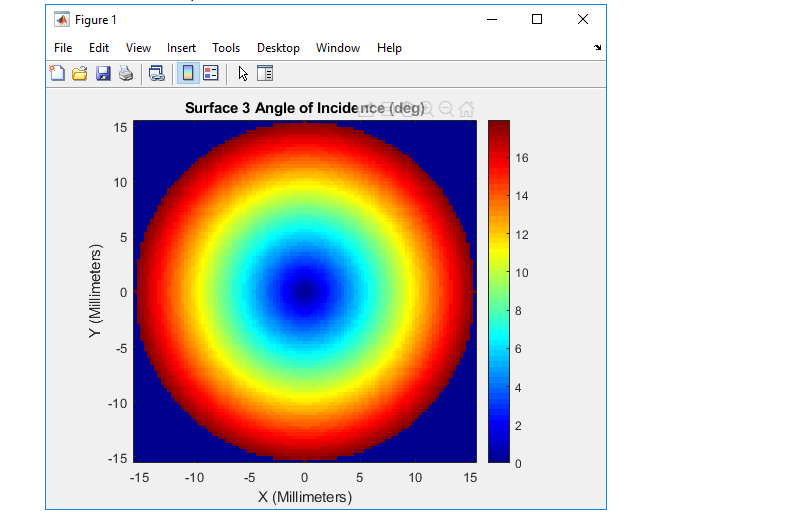Click the zoom out magnifier above plot
This screenshot has width=809, height=514.
point(446,108)
